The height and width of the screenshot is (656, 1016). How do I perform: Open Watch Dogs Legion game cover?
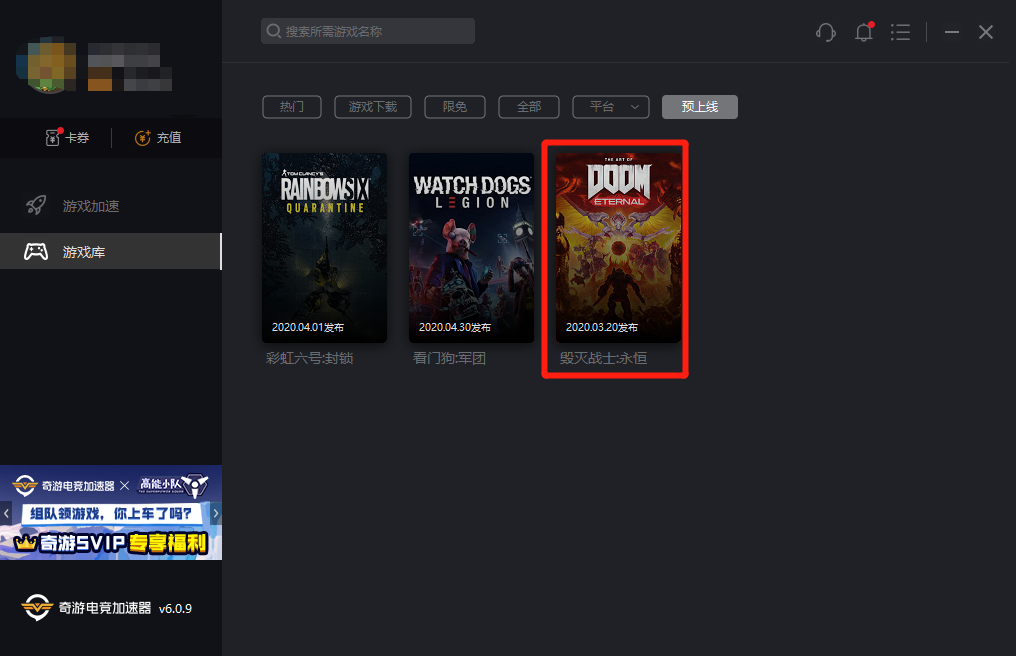click(471, 248)
